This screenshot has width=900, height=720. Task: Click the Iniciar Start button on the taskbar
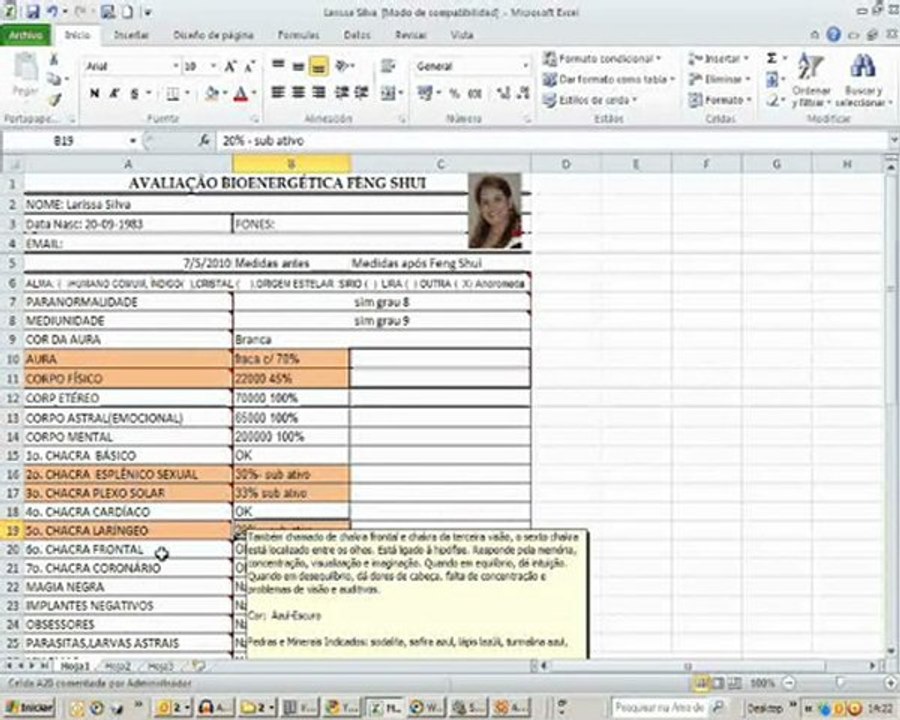click(29, 707)
